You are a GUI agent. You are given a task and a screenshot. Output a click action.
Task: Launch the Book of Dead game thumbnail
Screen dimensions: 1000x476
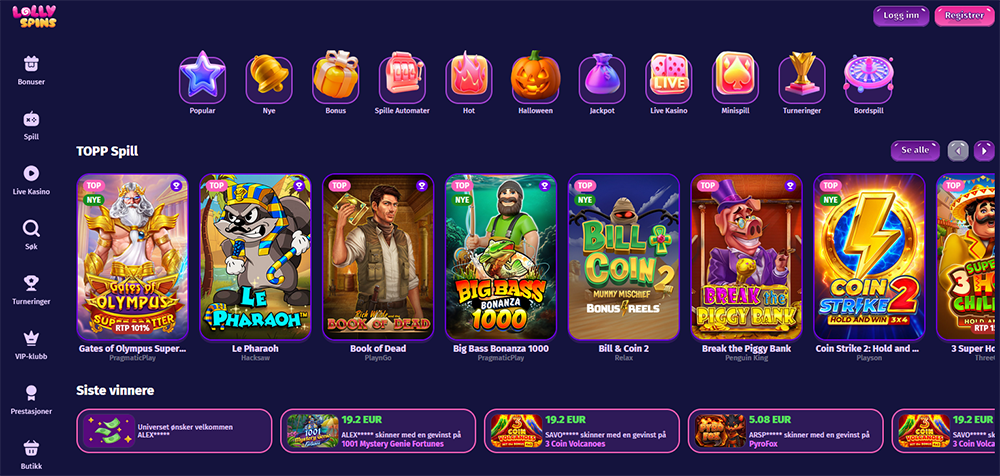(378, 257)
